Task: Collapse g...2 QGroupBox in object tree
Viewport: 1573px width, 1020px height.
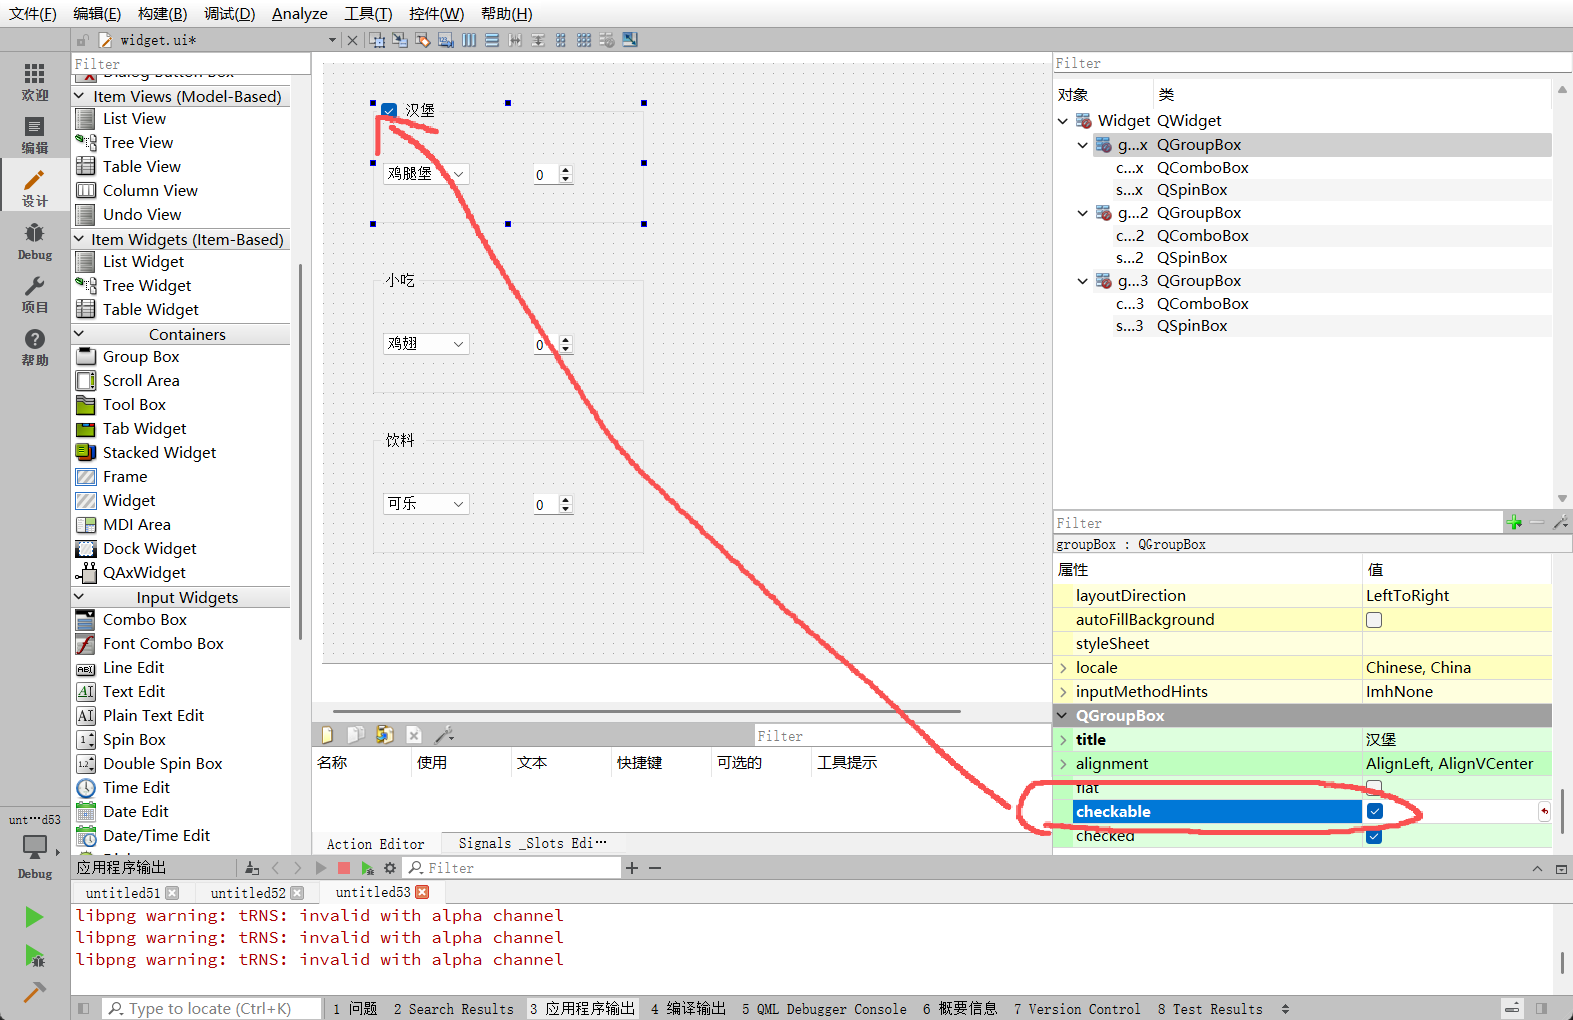Action: tap(1082, 213)
